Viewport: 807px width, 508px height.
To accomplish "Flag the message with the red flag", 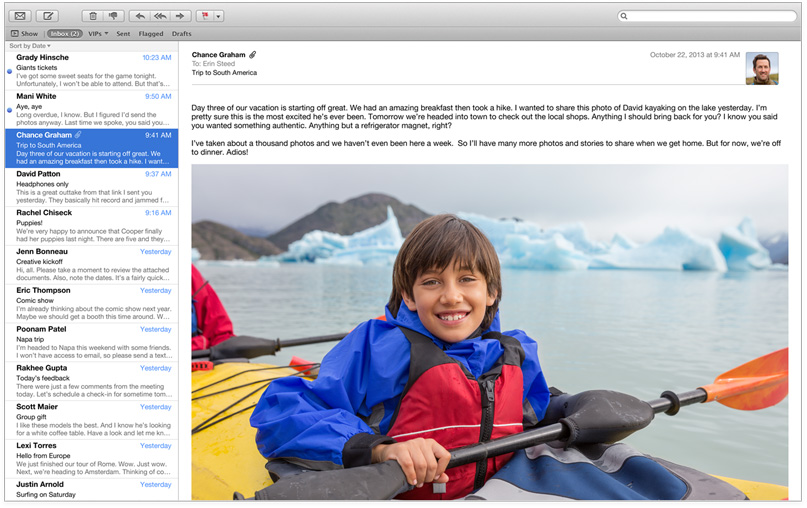I will 205,16.
